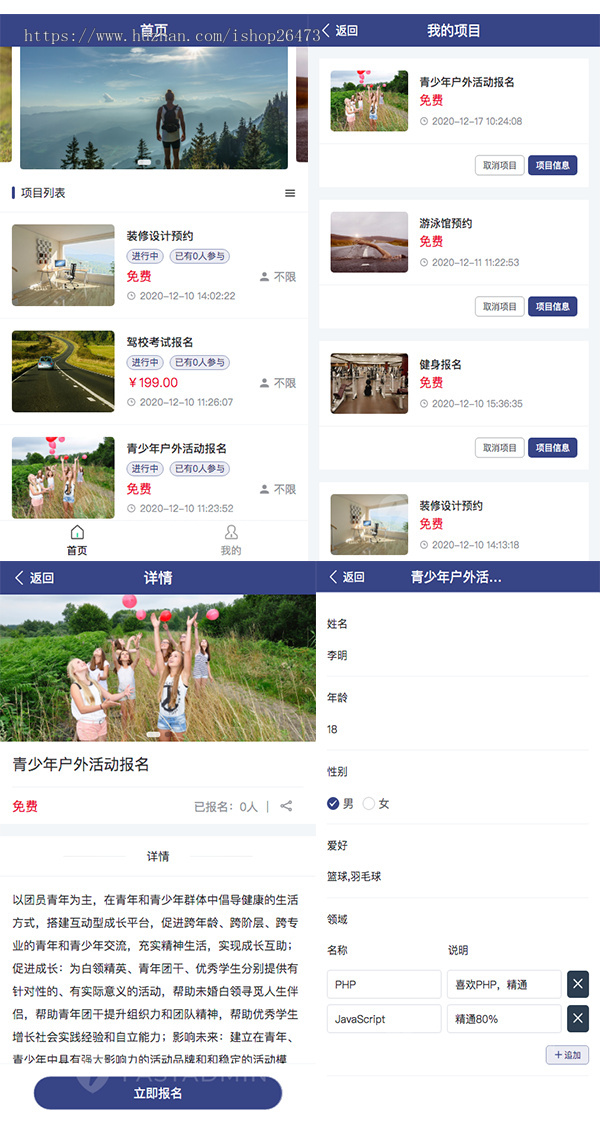This screenshot has height=1122, width=600.
Task: Tap the 我的 profile icon in bottom nav
Action: [231, 532]
